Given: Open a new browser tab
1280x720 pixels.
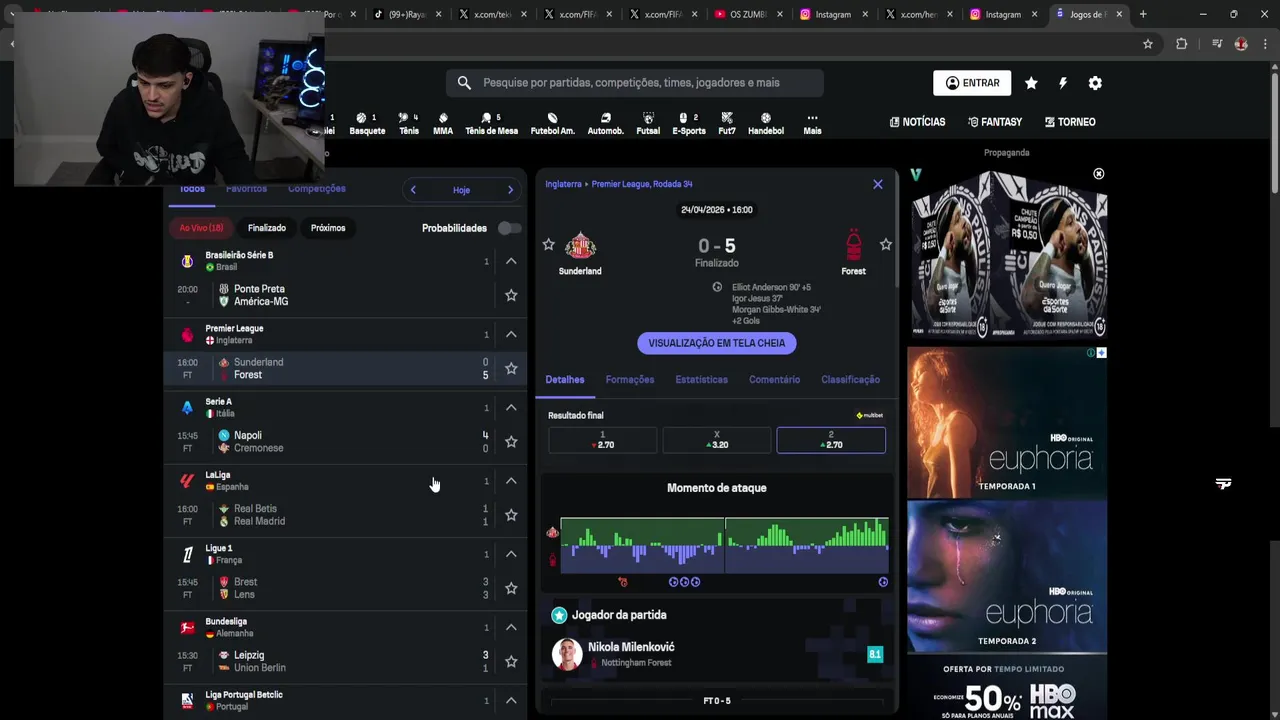Looking at the screenshot, I should tap(1143, 14).
